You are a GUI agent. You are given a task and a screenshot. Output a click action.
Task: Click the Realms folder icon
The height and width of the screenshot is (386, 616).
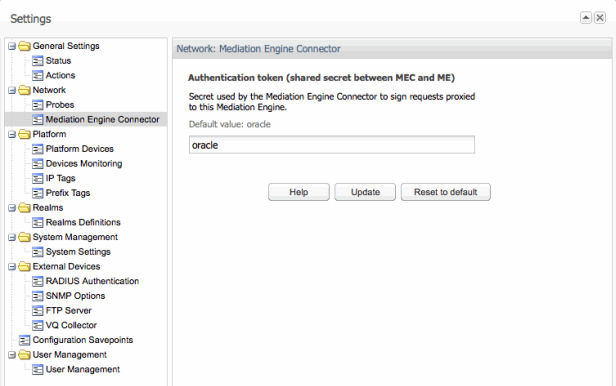(24, 208)
